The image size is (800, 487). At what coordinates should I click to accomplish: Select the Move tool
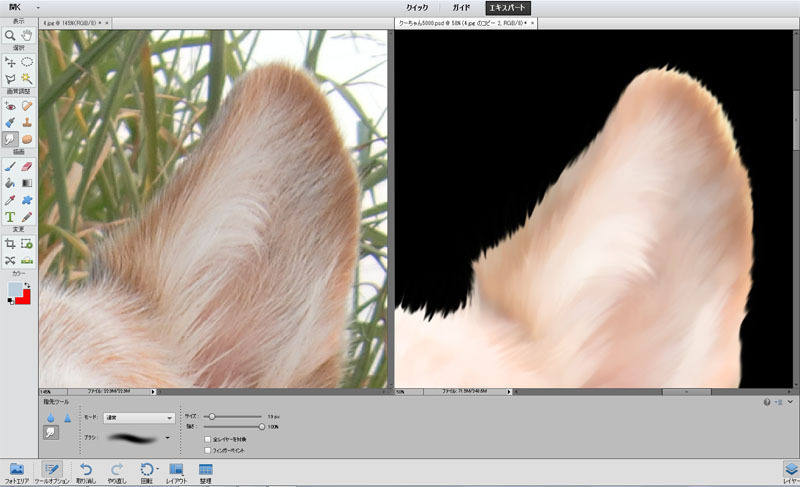[10, 62]
